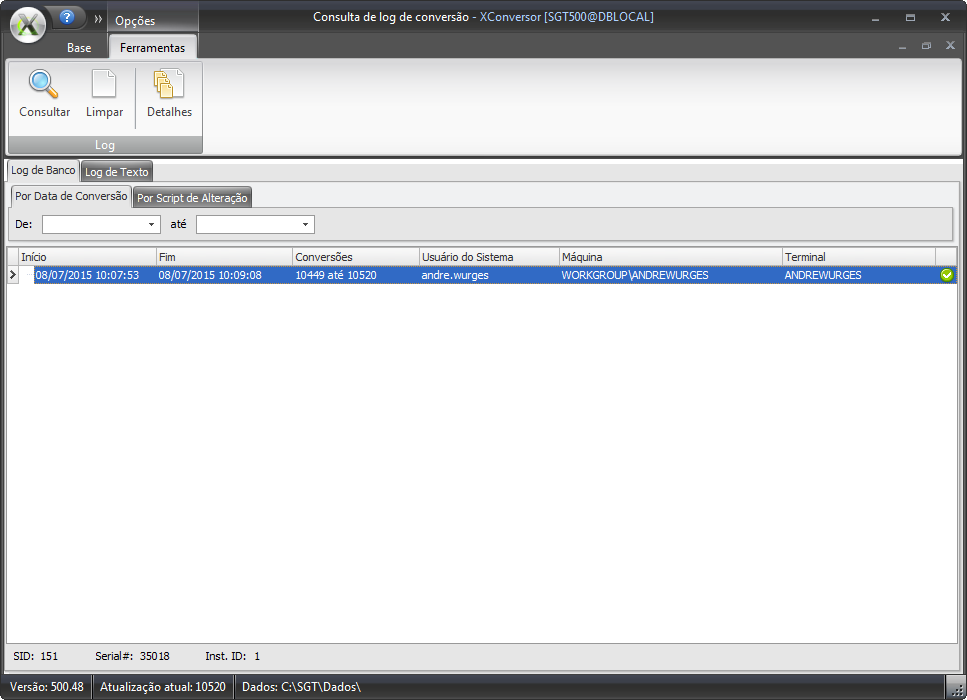Click the Consultar magnifier icon
Image resolution: width=967 pixels, height=700 pixels.
pos(44,85)
